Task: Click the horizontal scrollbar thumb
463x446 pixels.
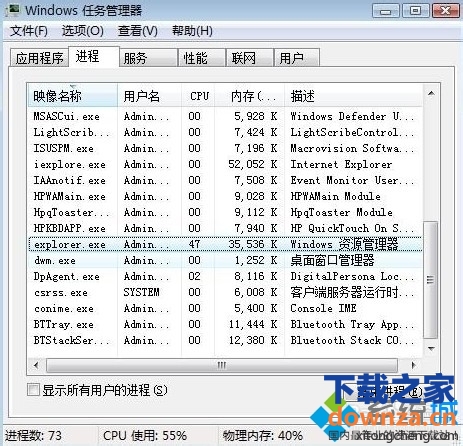Action: click(x=222, y=365)
